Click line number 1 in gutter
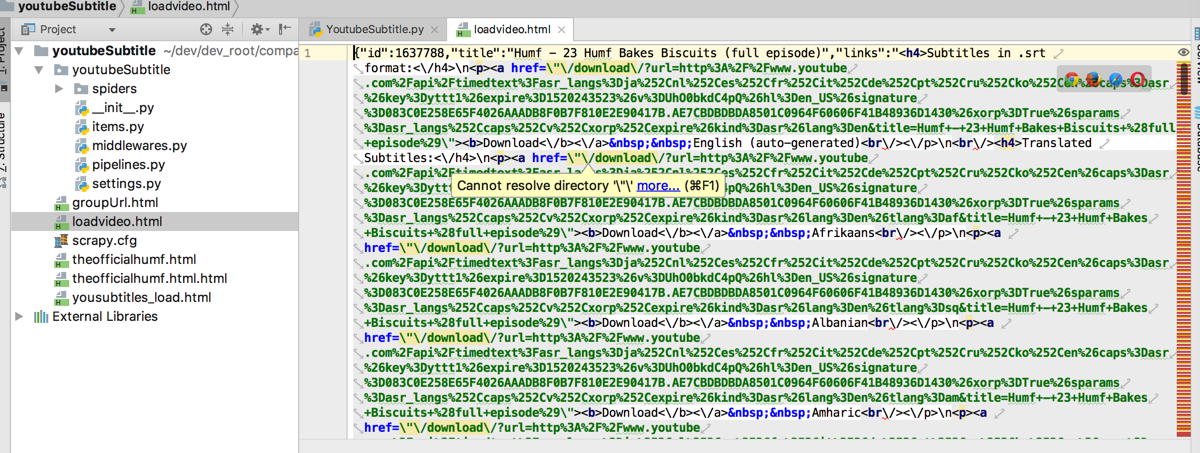Screen dimensions: 1200x453 pos(308,53)
